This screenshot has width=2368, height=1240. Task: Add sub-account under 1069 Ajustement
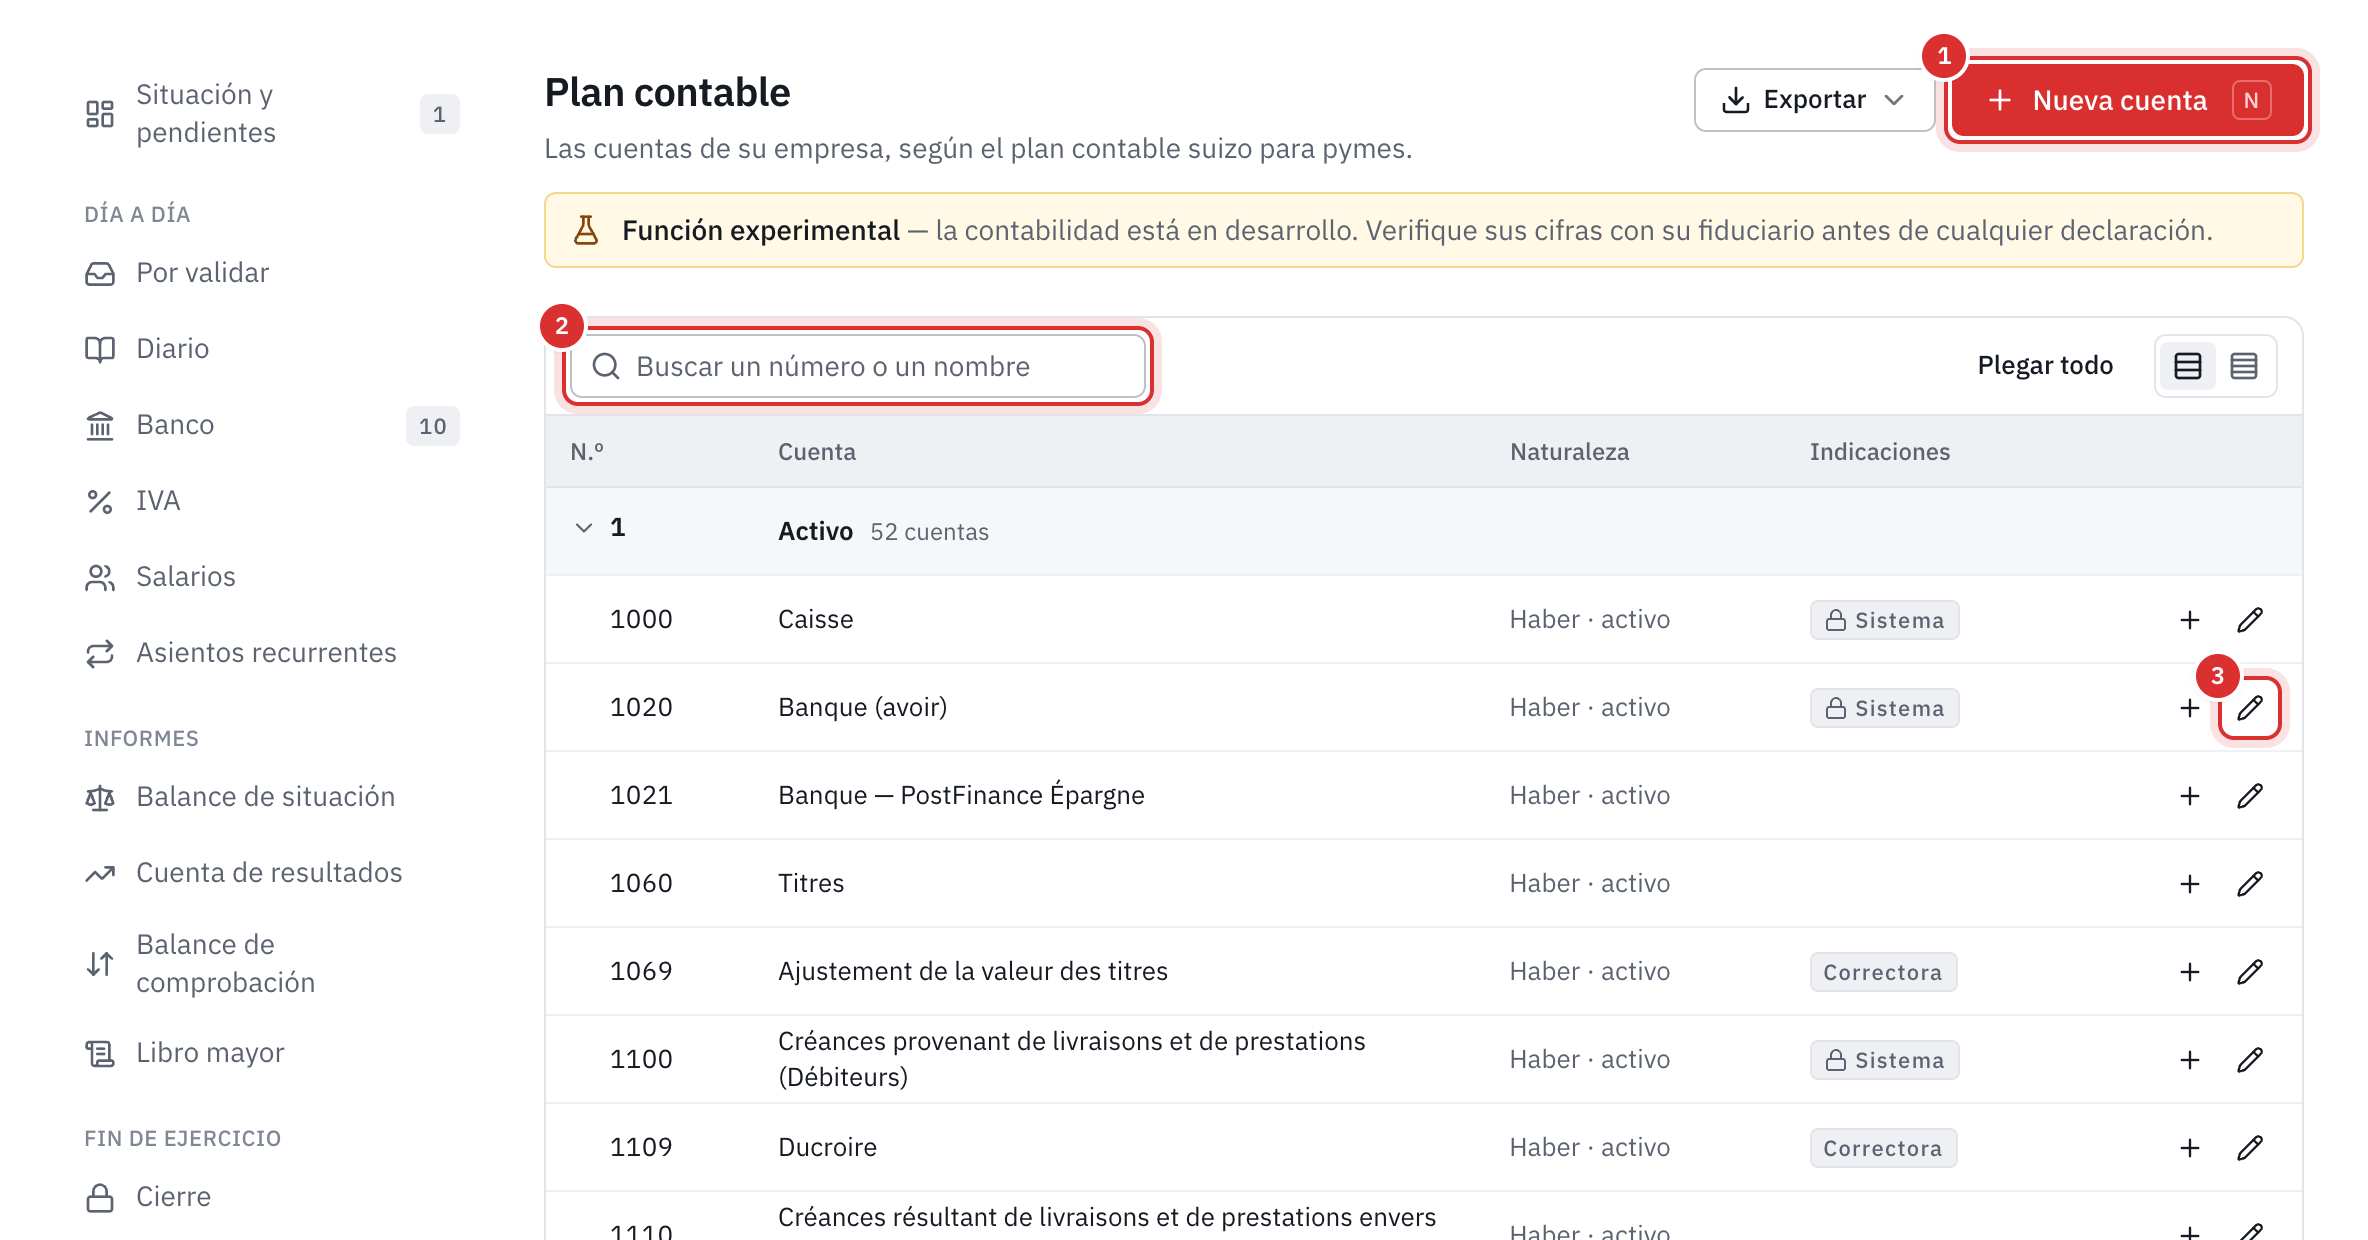tap(2190, 972)
